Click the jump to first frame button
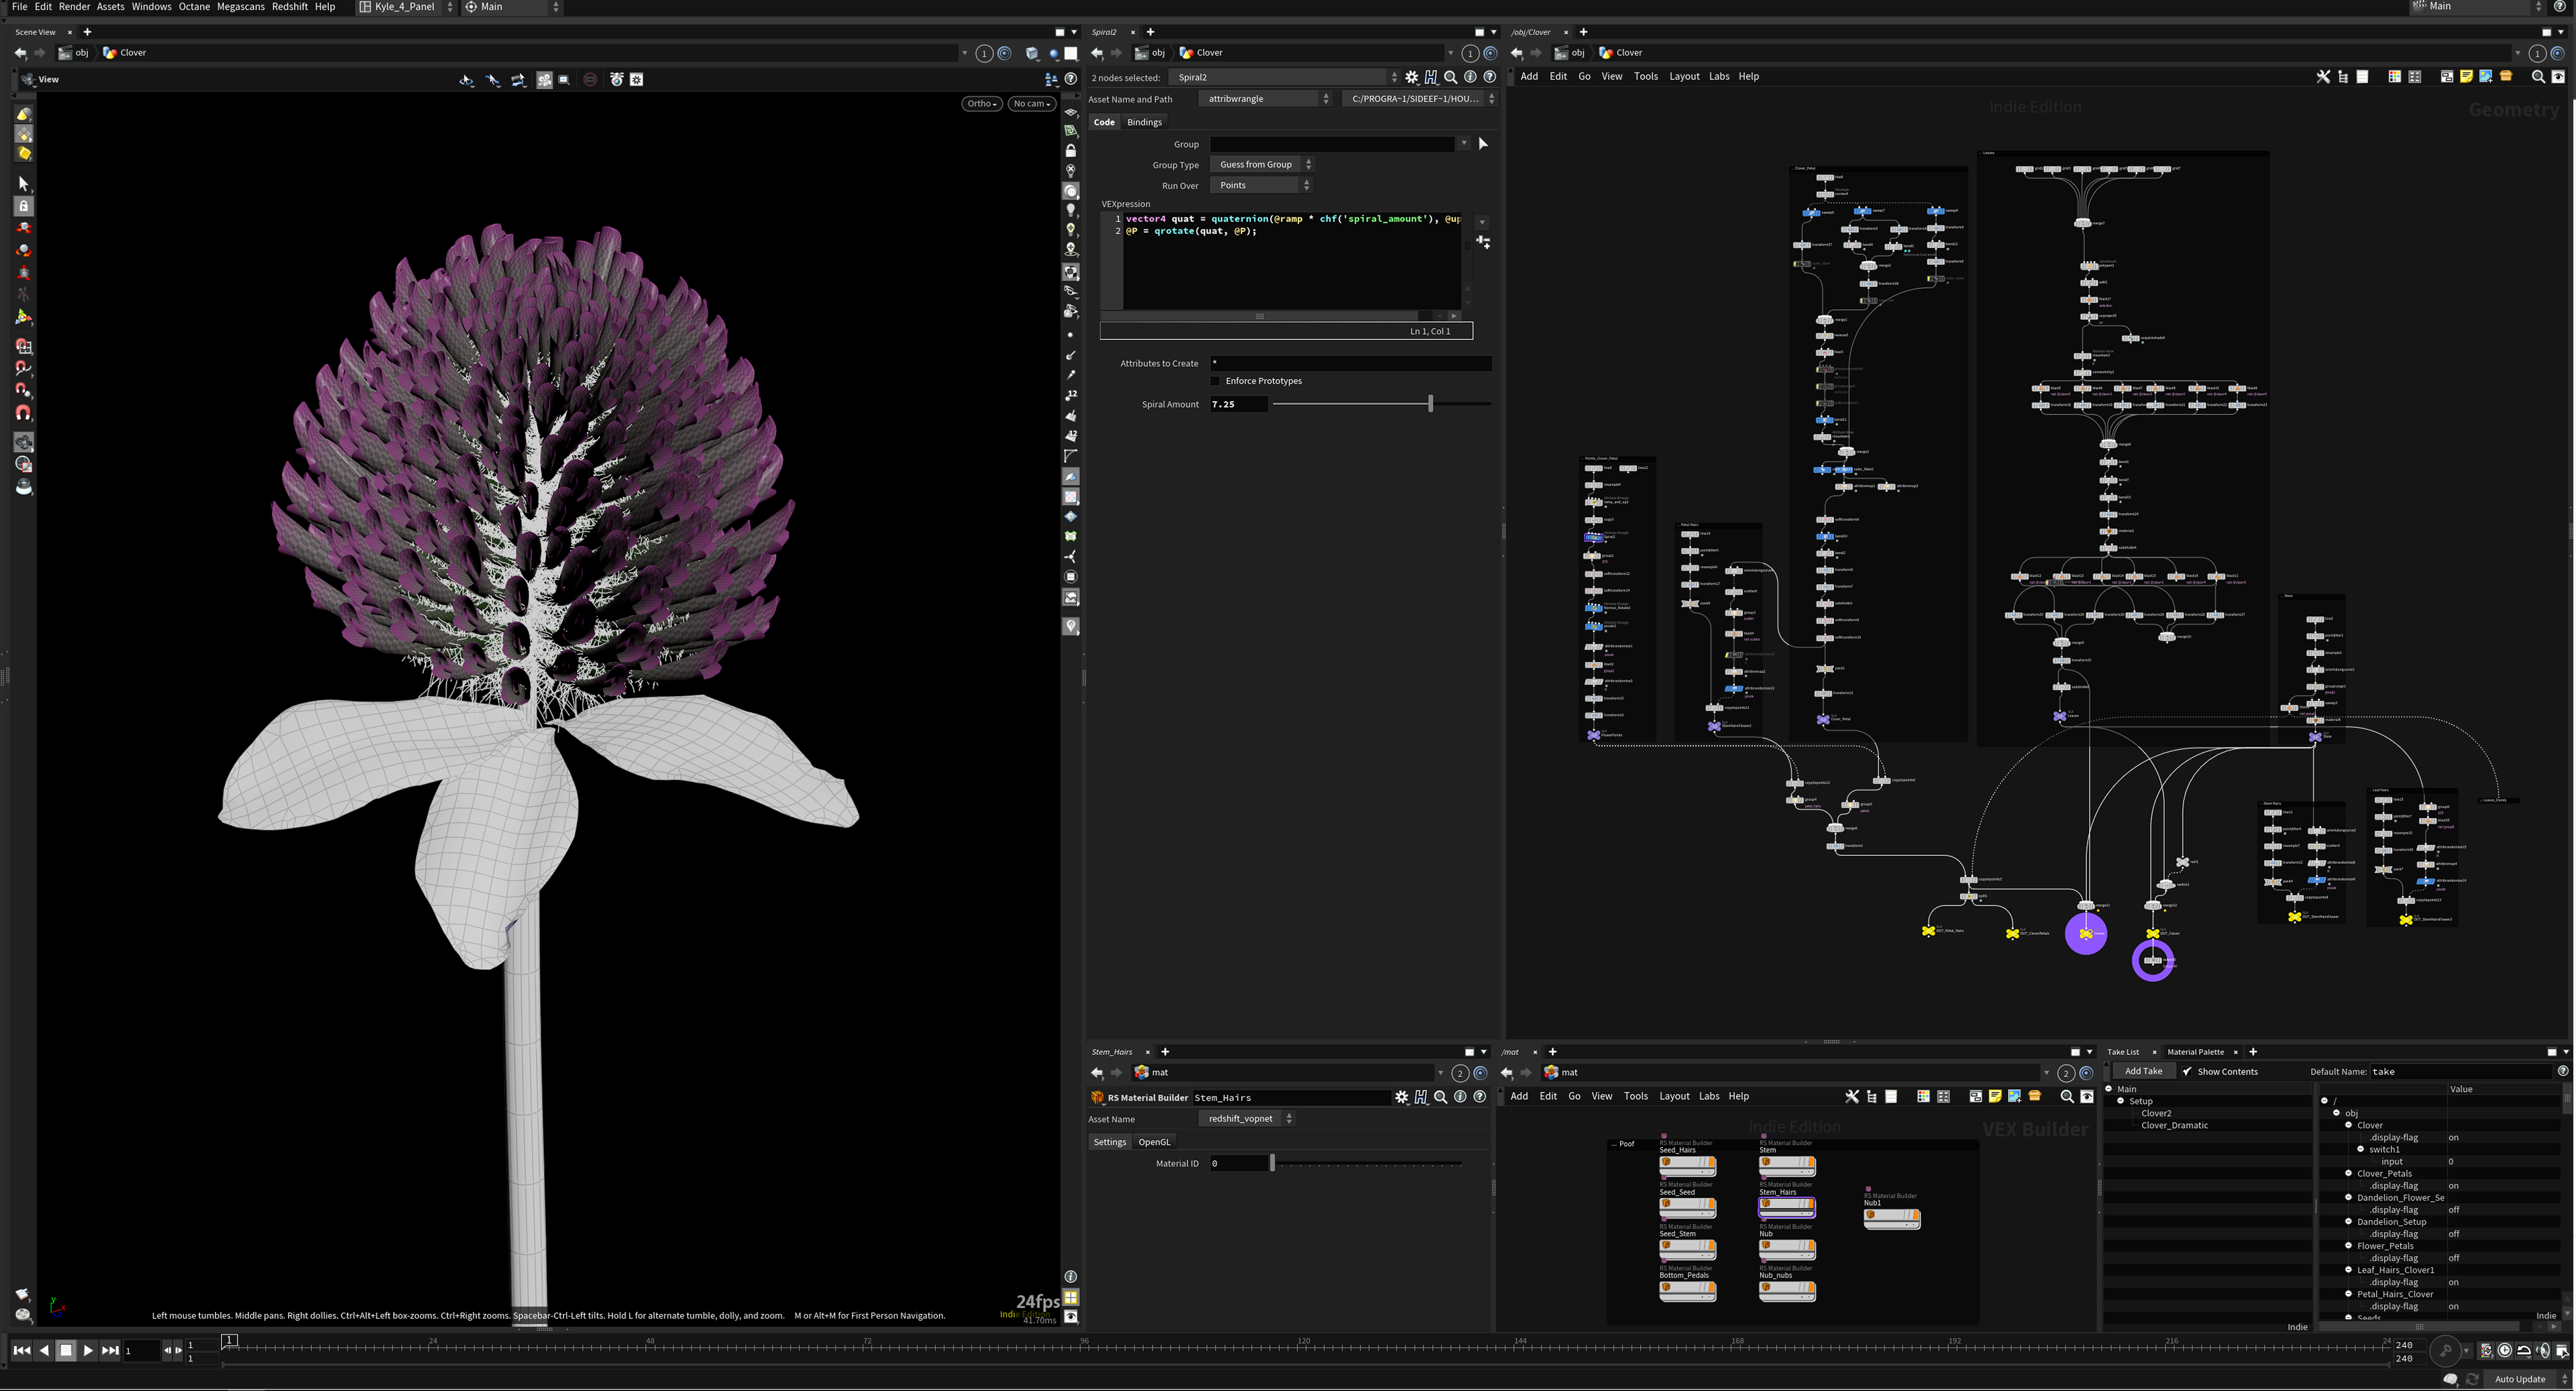 21,1351
